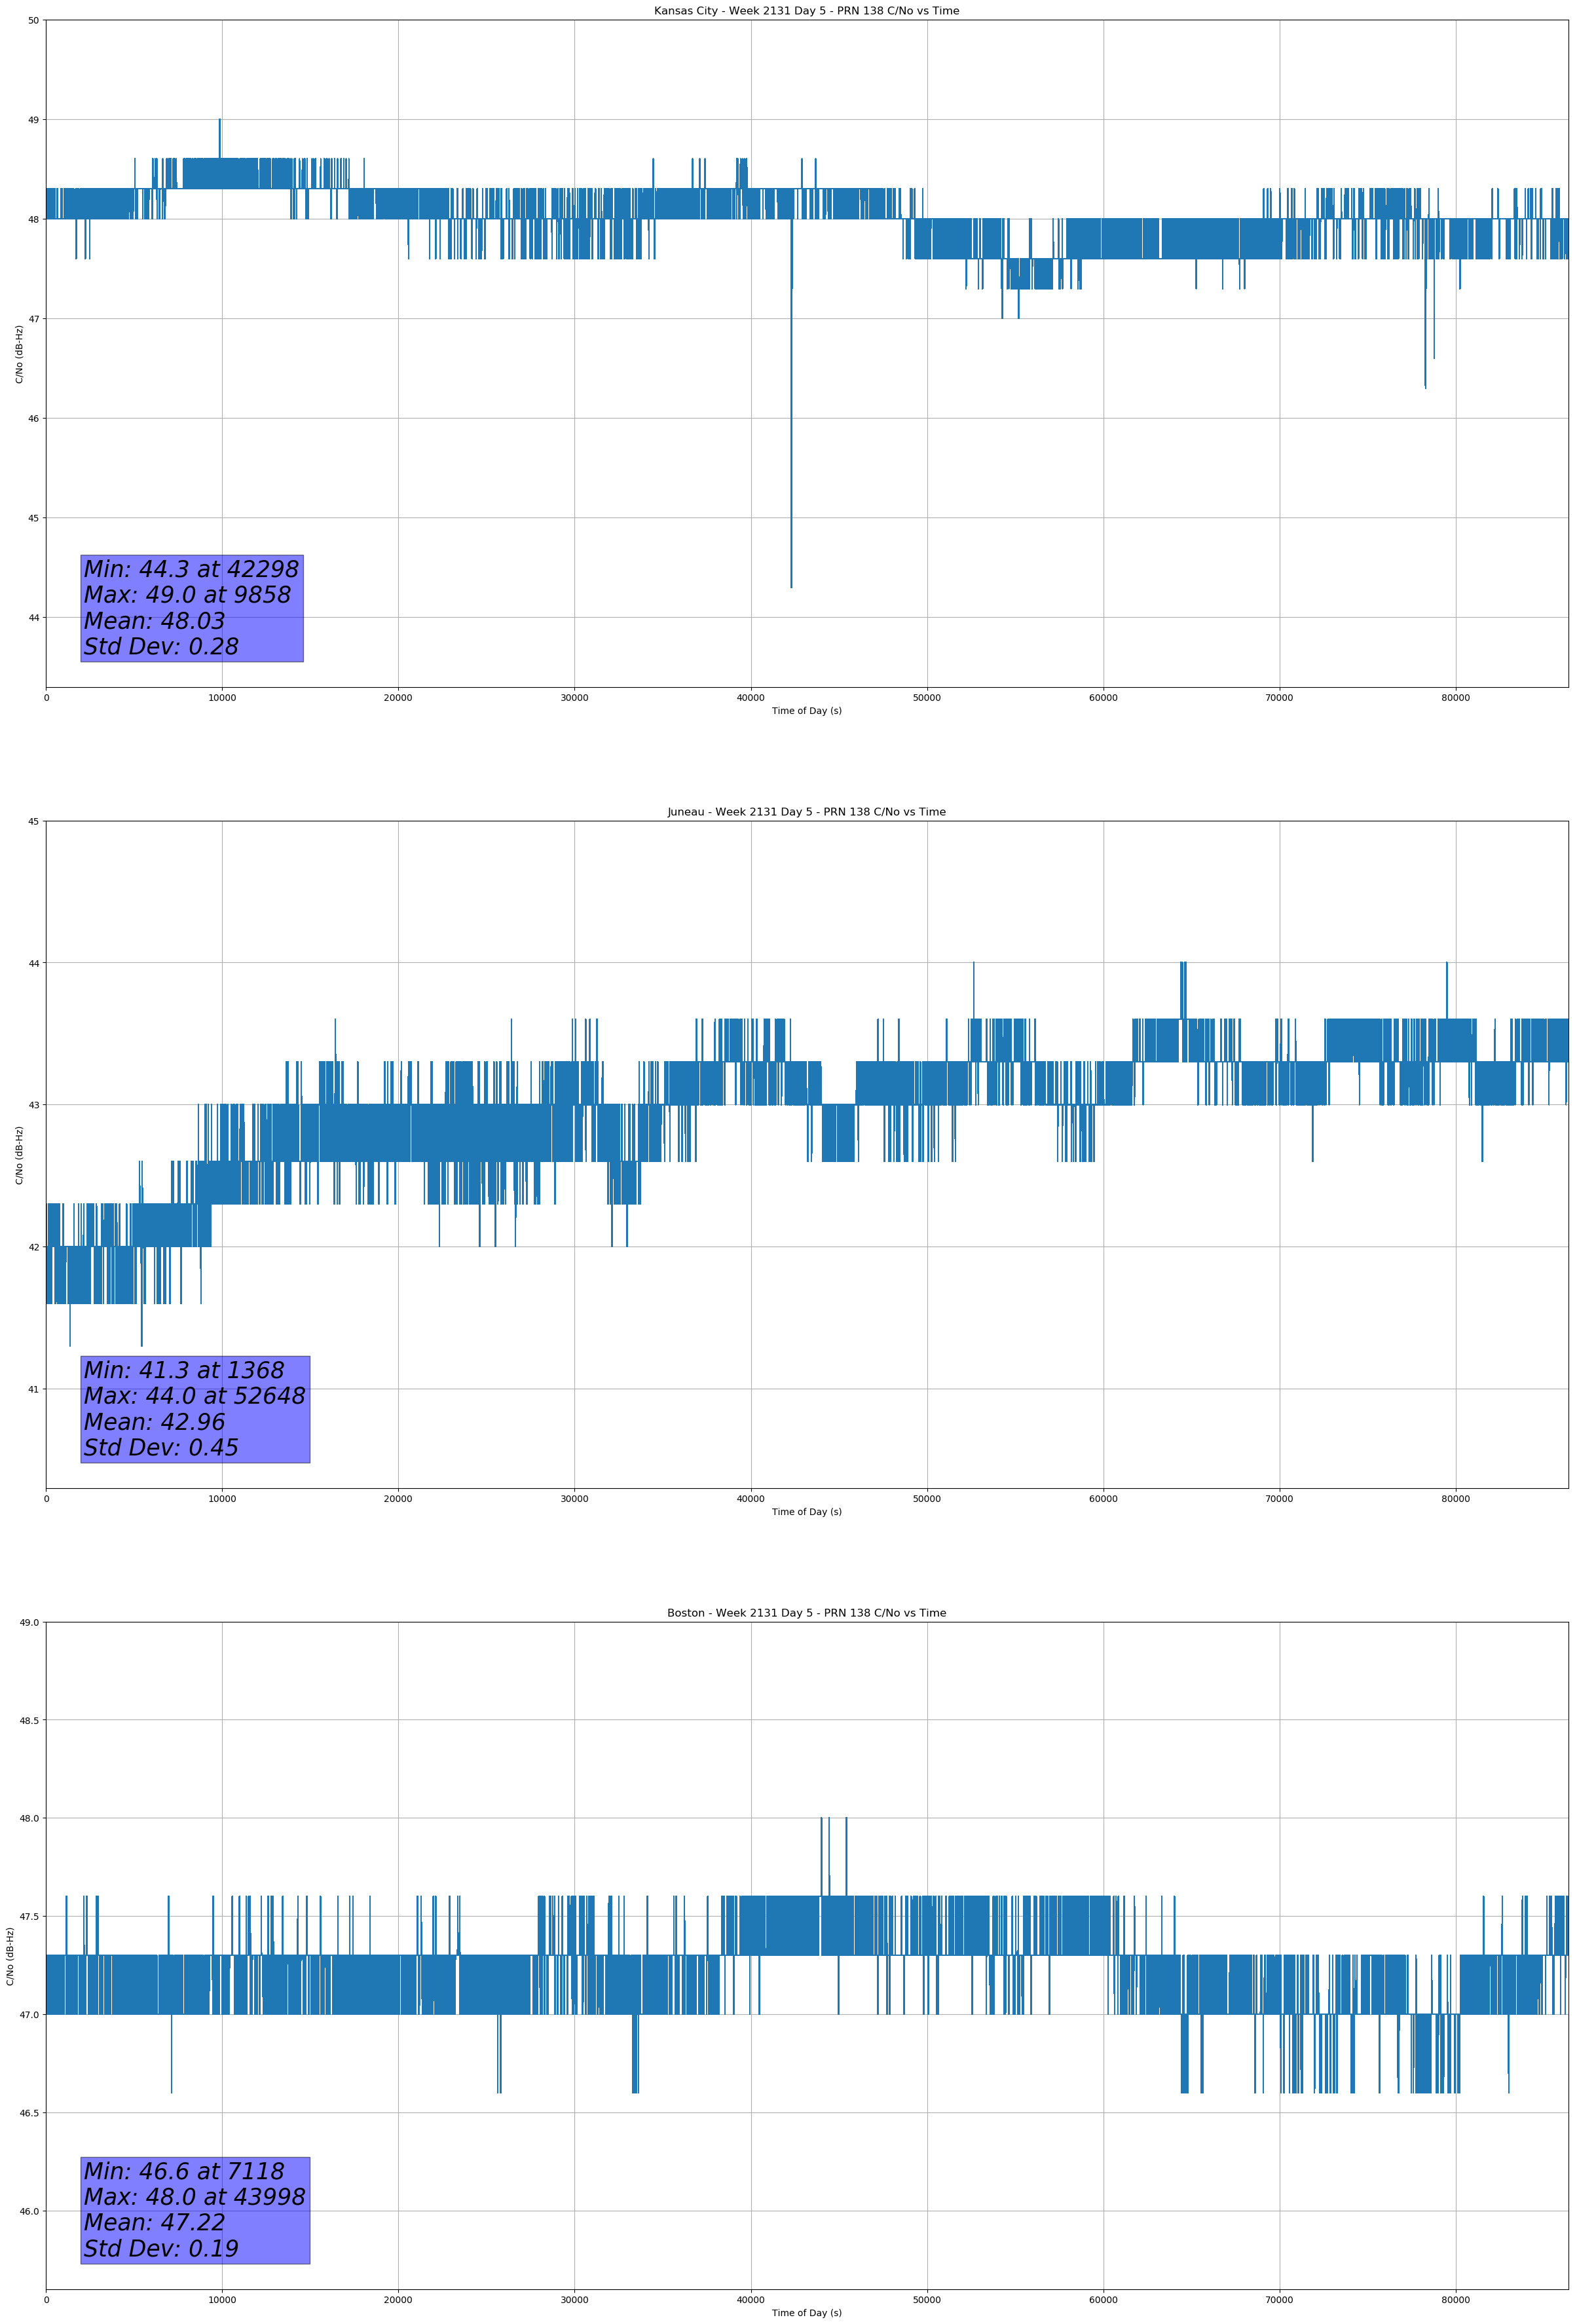This screenshot has height=2324, width=1577.
Task: Click the 48.5 y-axis tick on Boston plot
Action: tap(30, 1720)
